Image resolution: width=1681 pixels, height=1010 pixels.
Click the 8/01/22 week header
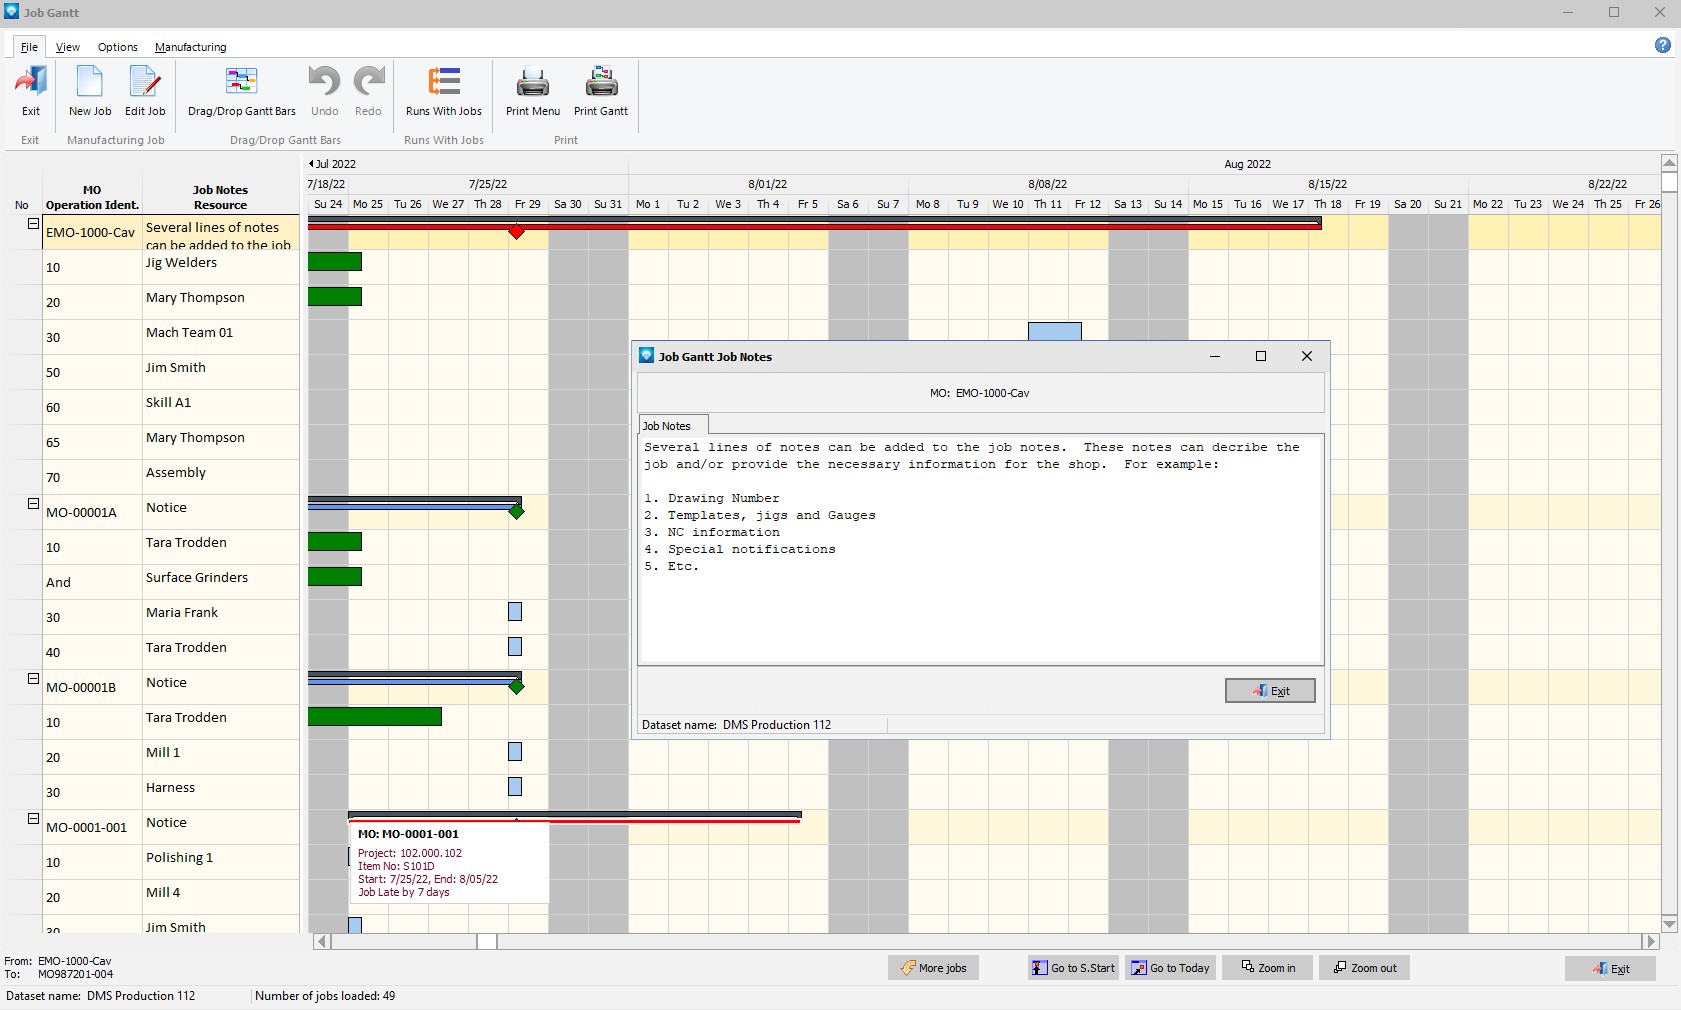768,184
